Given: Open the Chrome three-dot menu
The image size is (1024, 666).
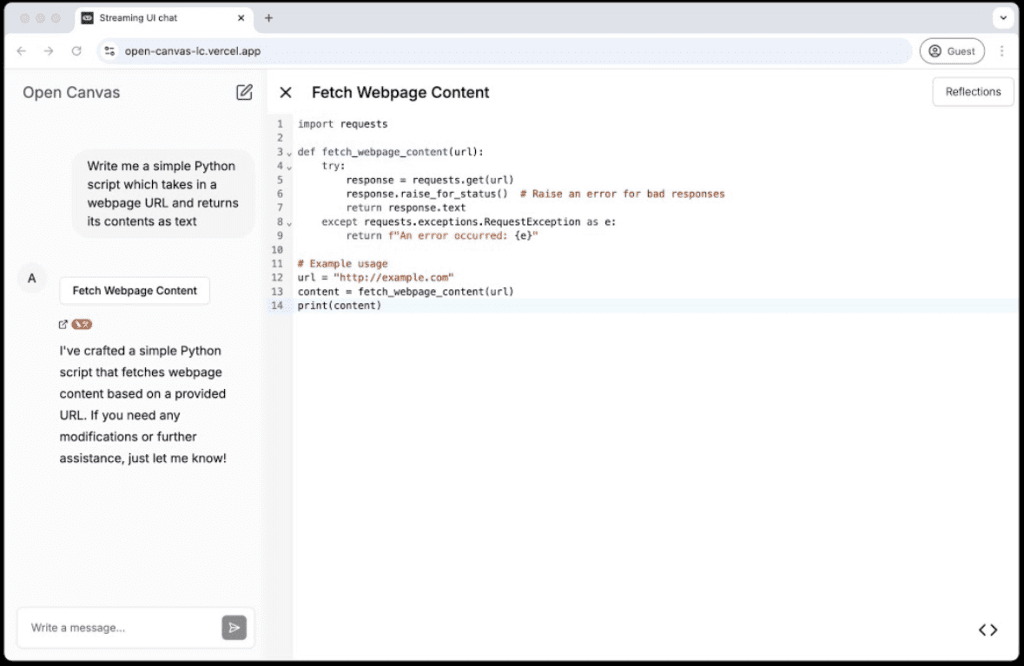Looking at the screenshot, I should 1002,51.
